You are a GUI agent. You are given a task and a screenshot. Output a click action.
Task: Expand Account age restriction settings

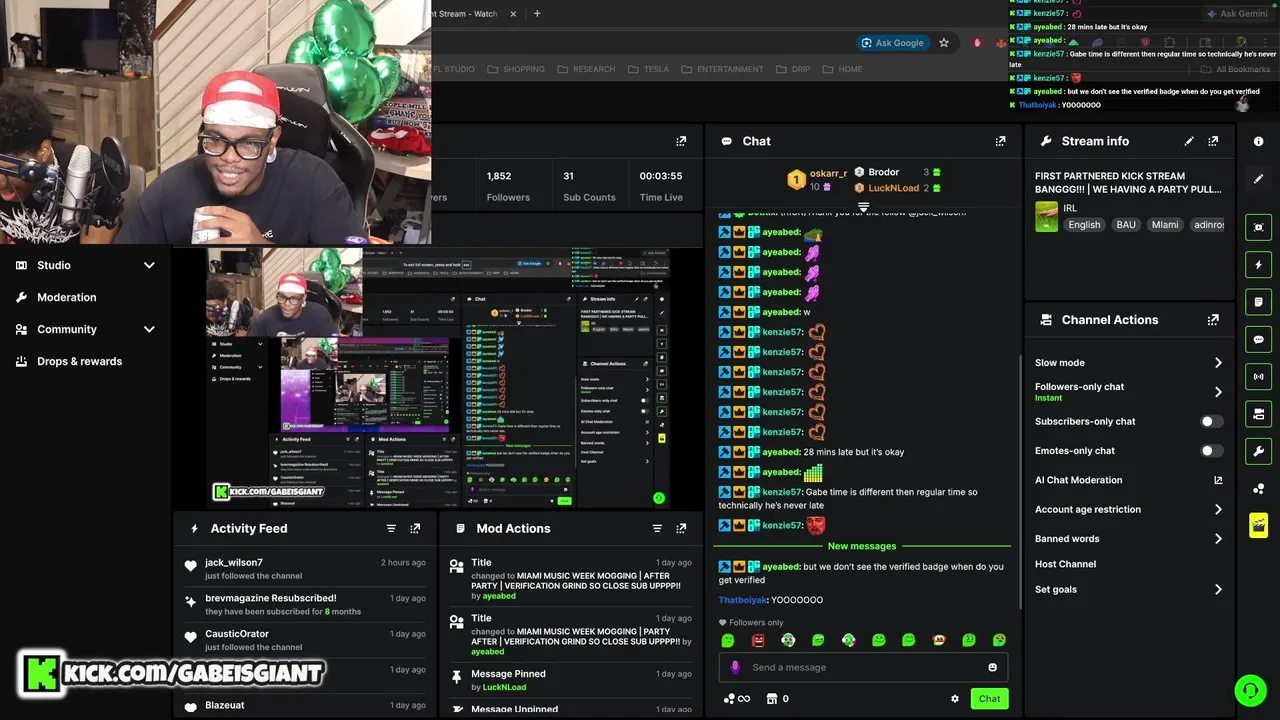pos(1218,509)
